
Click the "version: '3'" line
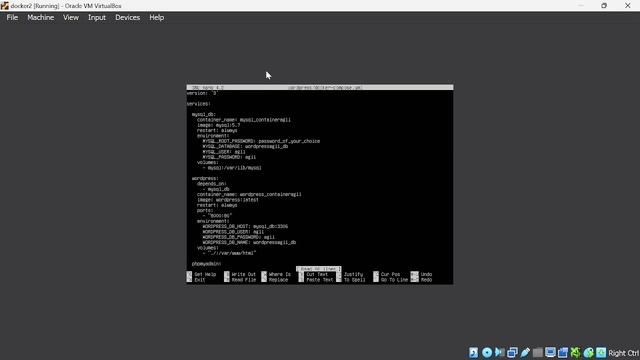[202, 93]
